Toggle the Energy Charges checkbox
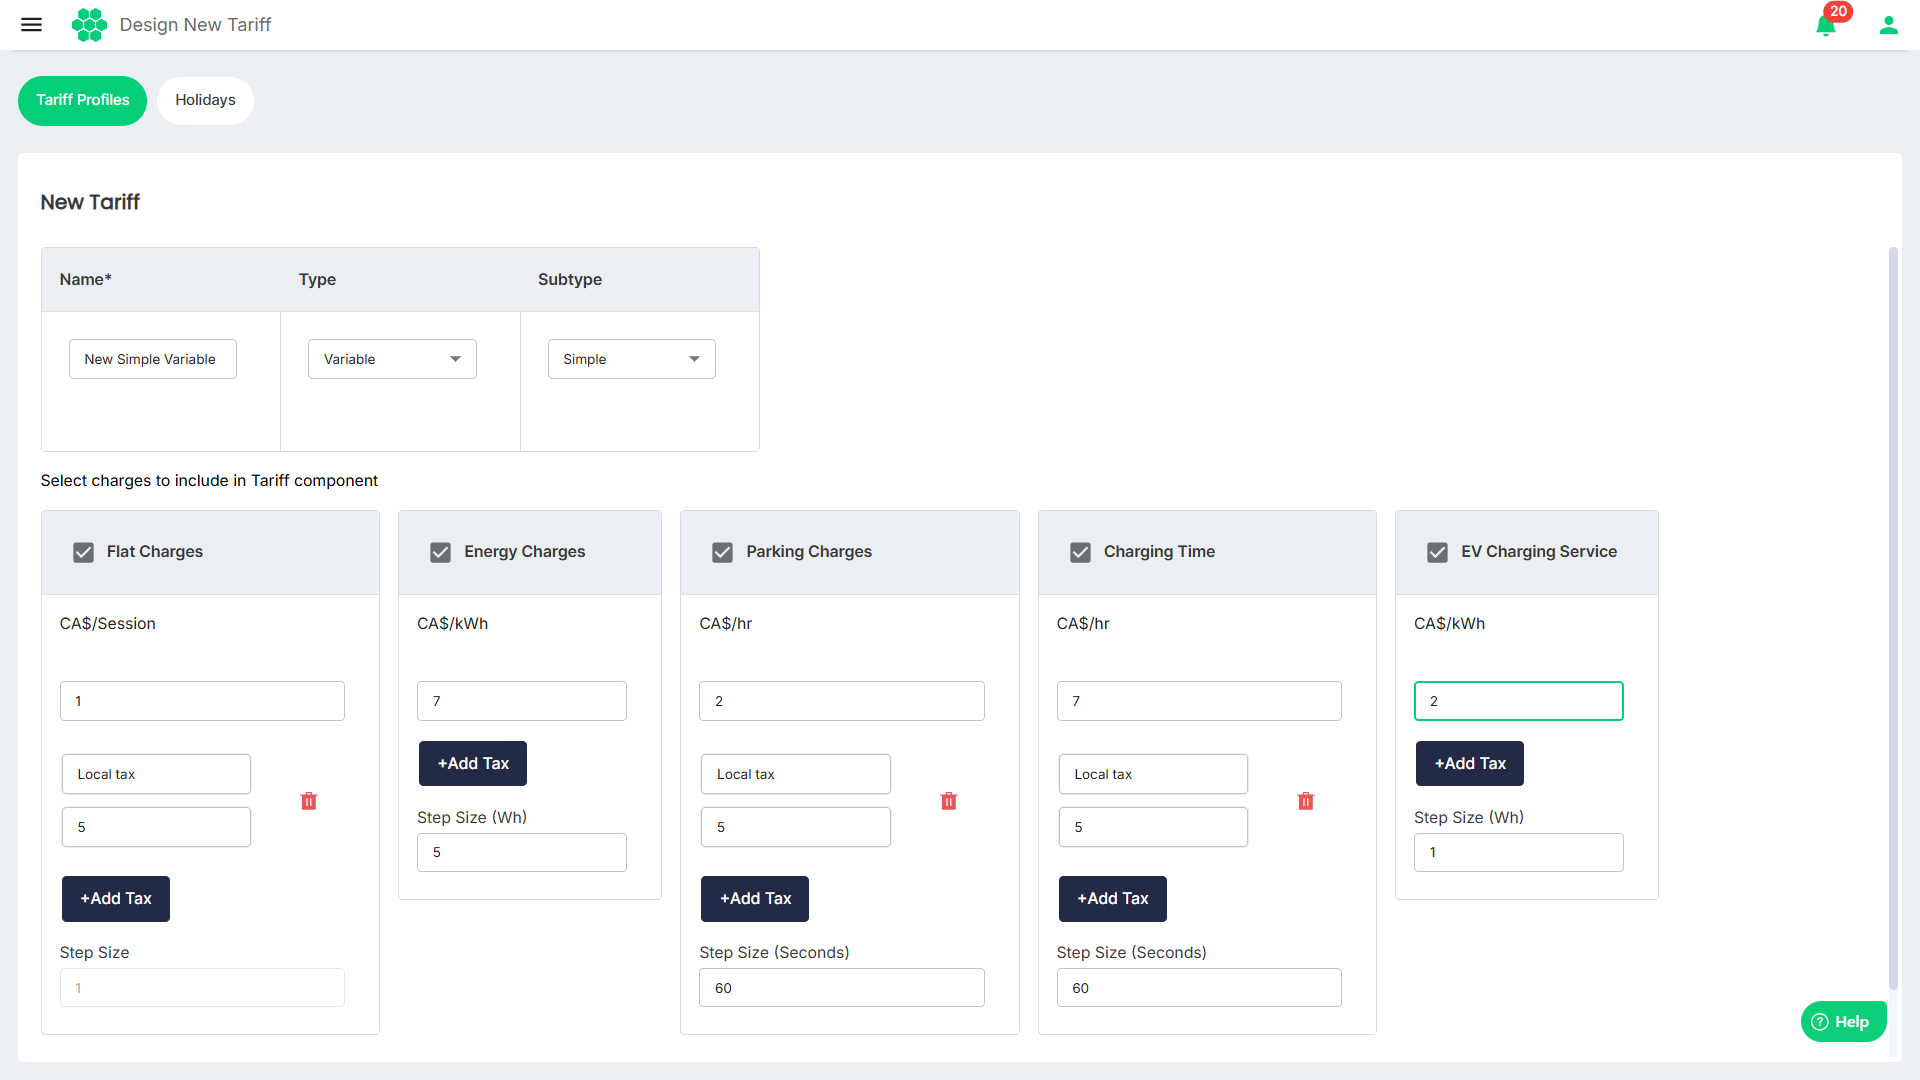The height and width of the screenshot is (1080, 1920). pyautogui.click(x=440, y=552)
